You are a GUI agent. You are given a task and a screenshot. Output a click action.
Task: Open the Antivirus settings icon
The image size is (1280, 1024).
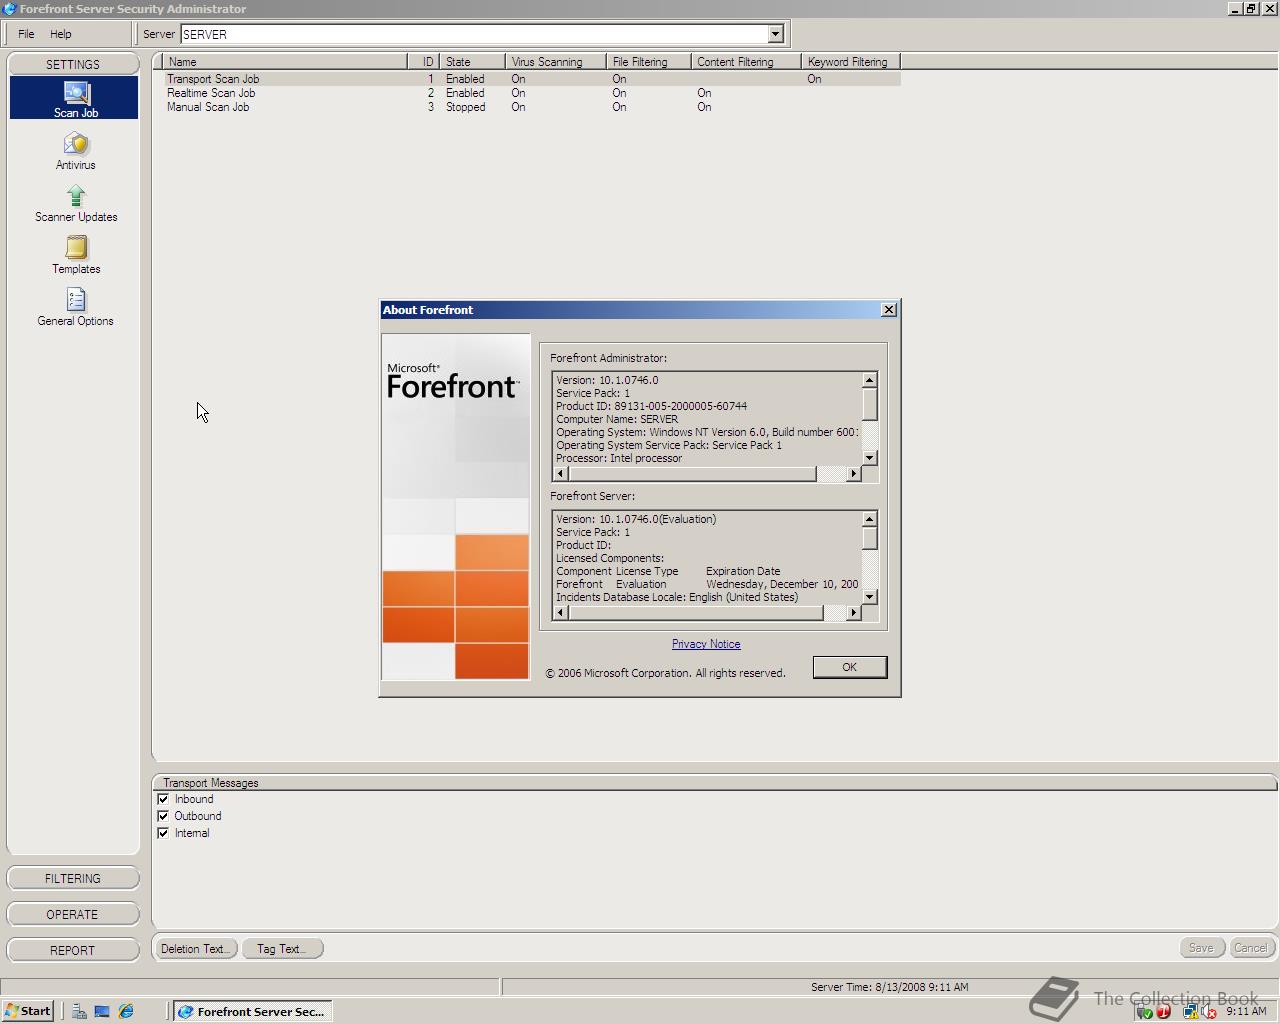pos(75,151)
